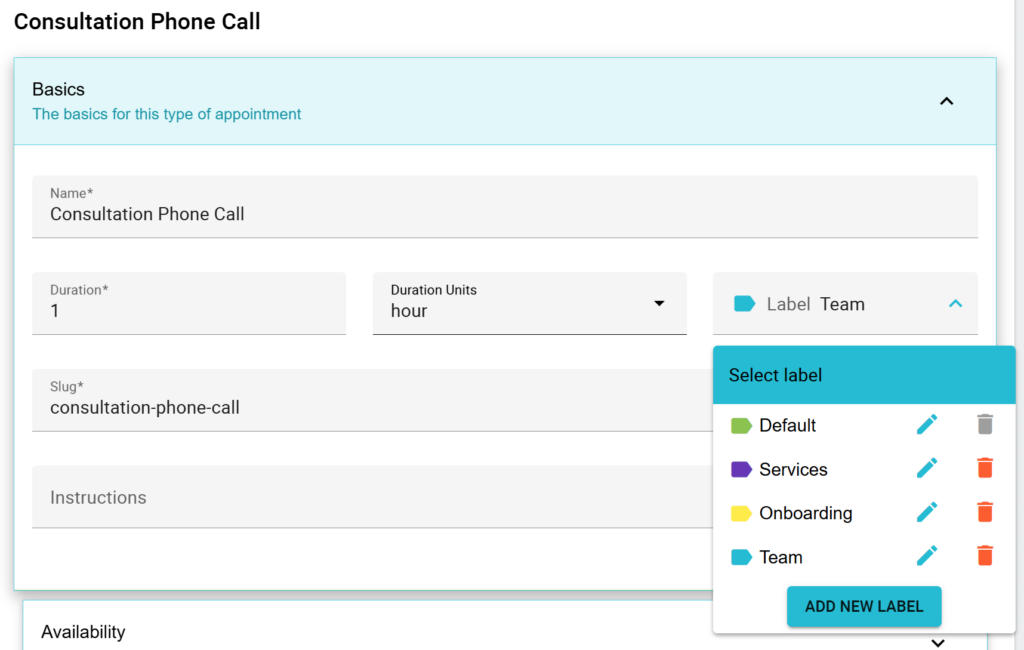
Task: Click pencil icon beside Team label
Action: coord(927,556)
